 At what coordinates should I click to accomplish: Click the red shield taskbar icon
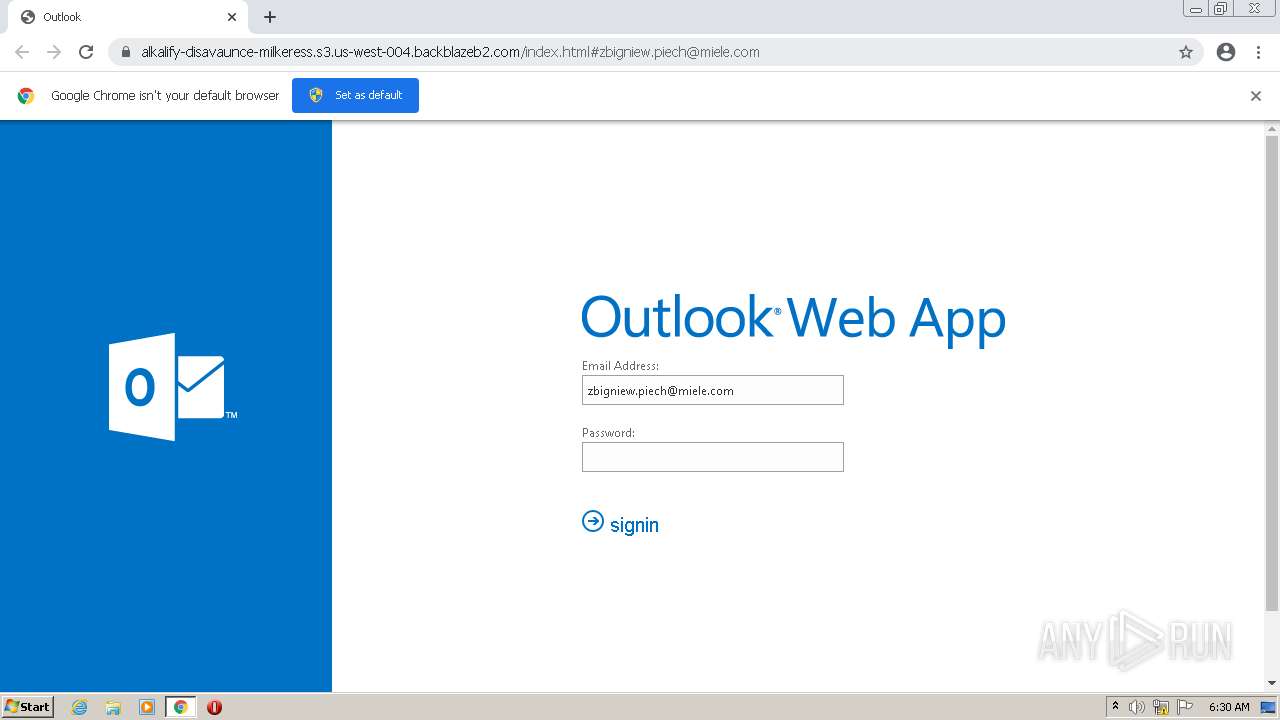click(214, 707)
